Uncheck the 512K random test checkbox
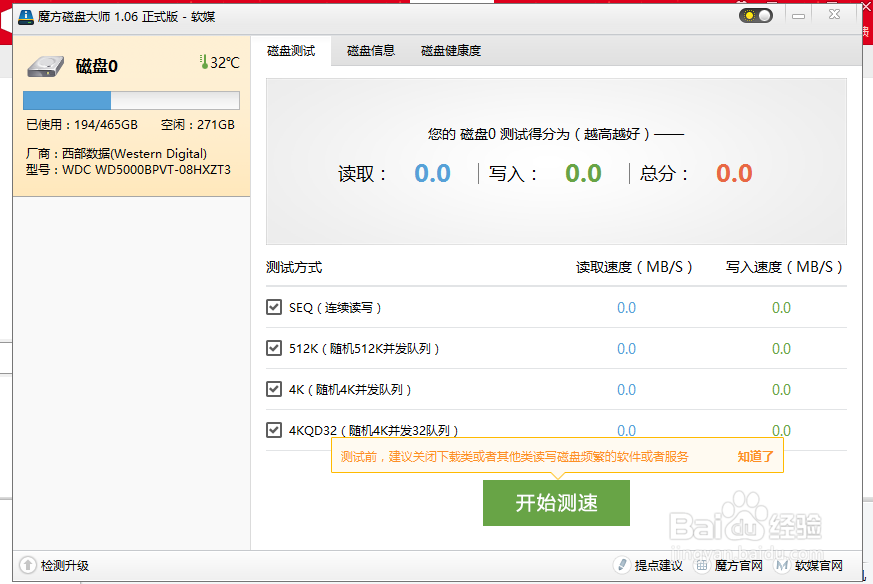Viewport: 873px width, 584px height. (273, 348)
